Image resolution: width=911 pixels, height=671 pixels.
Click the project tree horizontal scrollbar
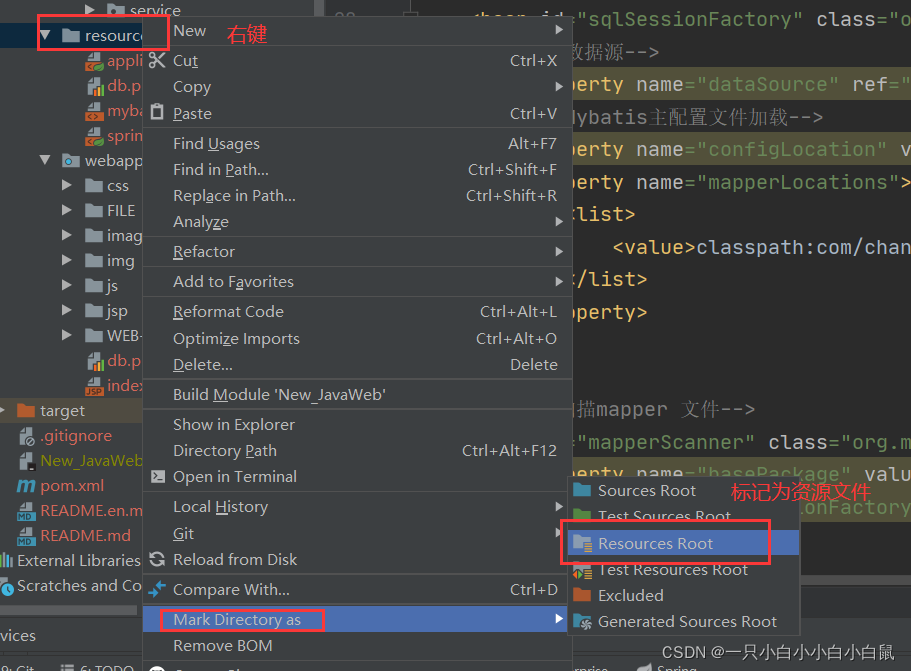[69, 610]
